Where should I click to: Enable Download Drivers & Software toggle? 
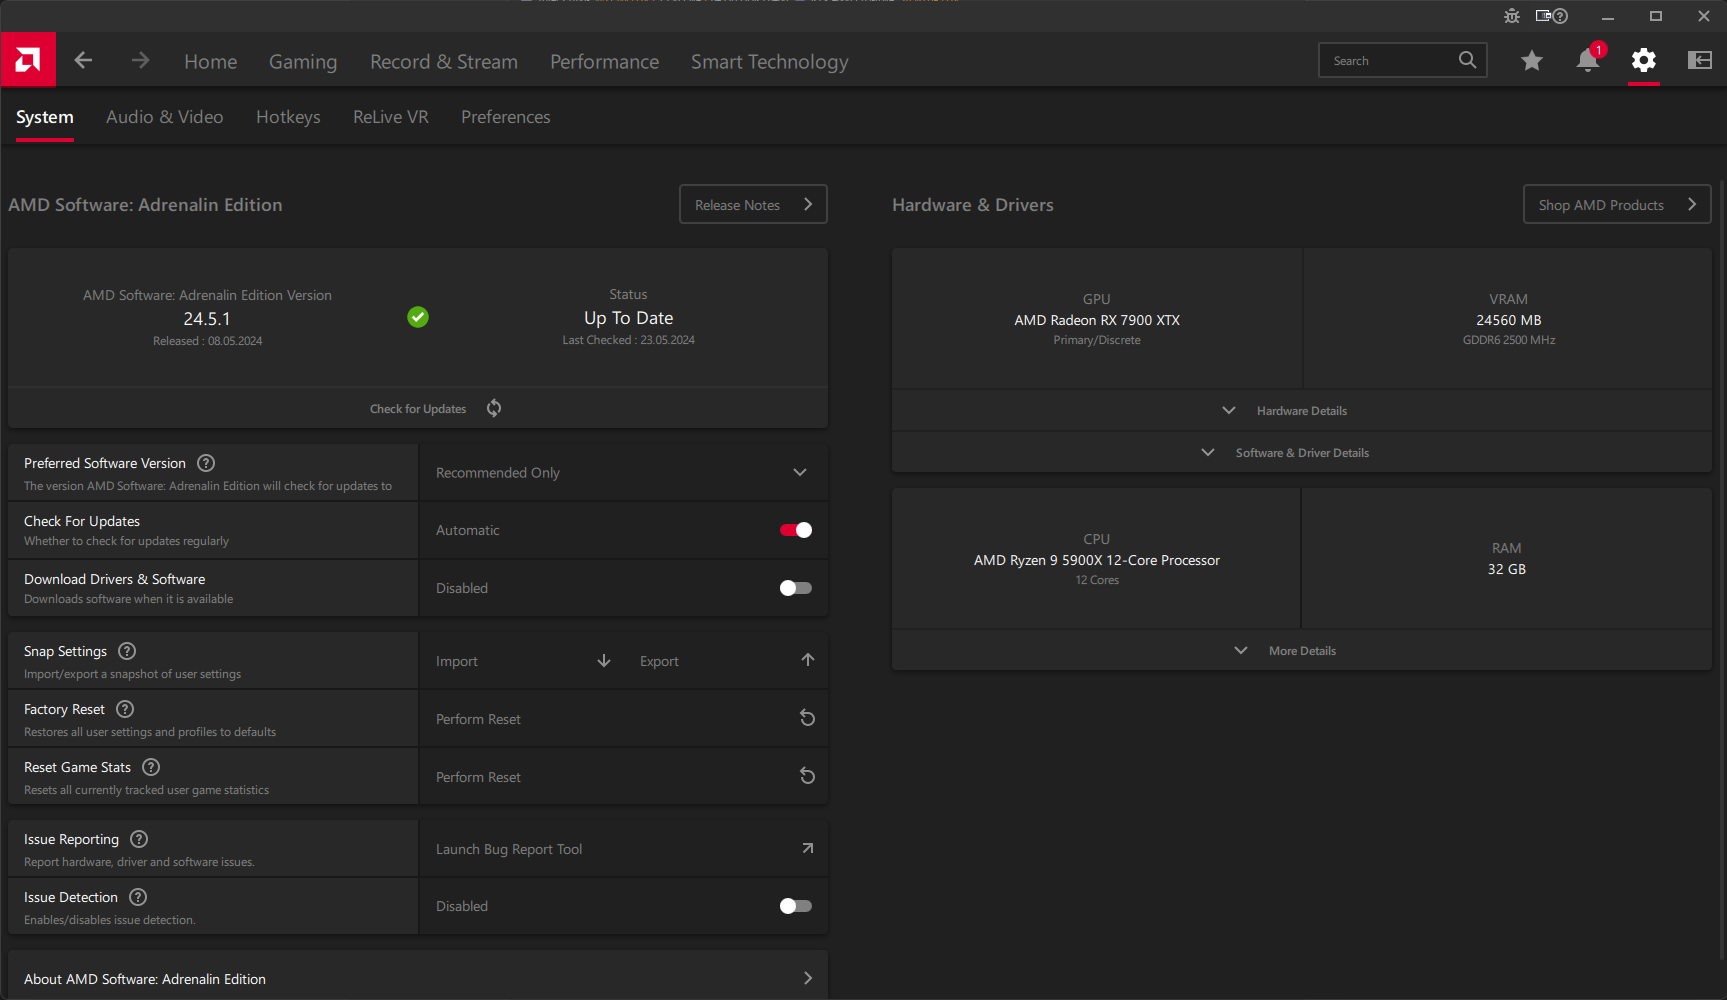pos(796,588)
